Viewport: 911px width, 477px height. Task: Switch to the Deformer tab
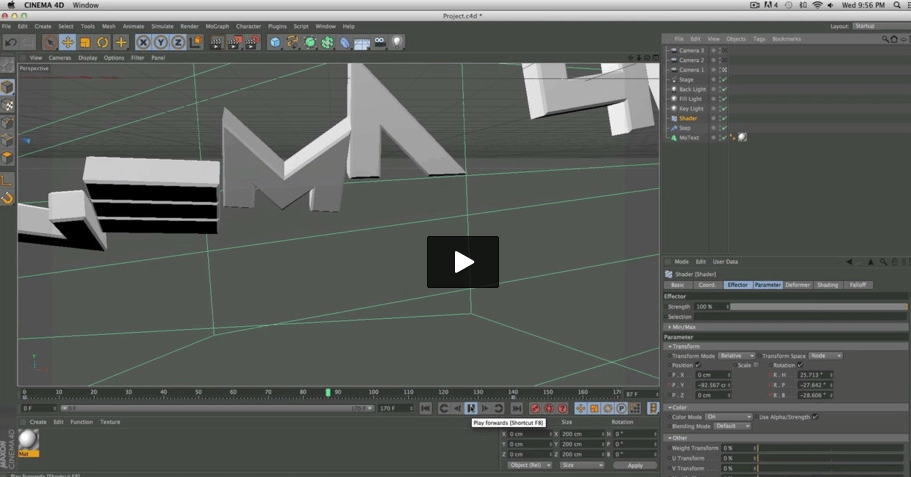point(798,285)
